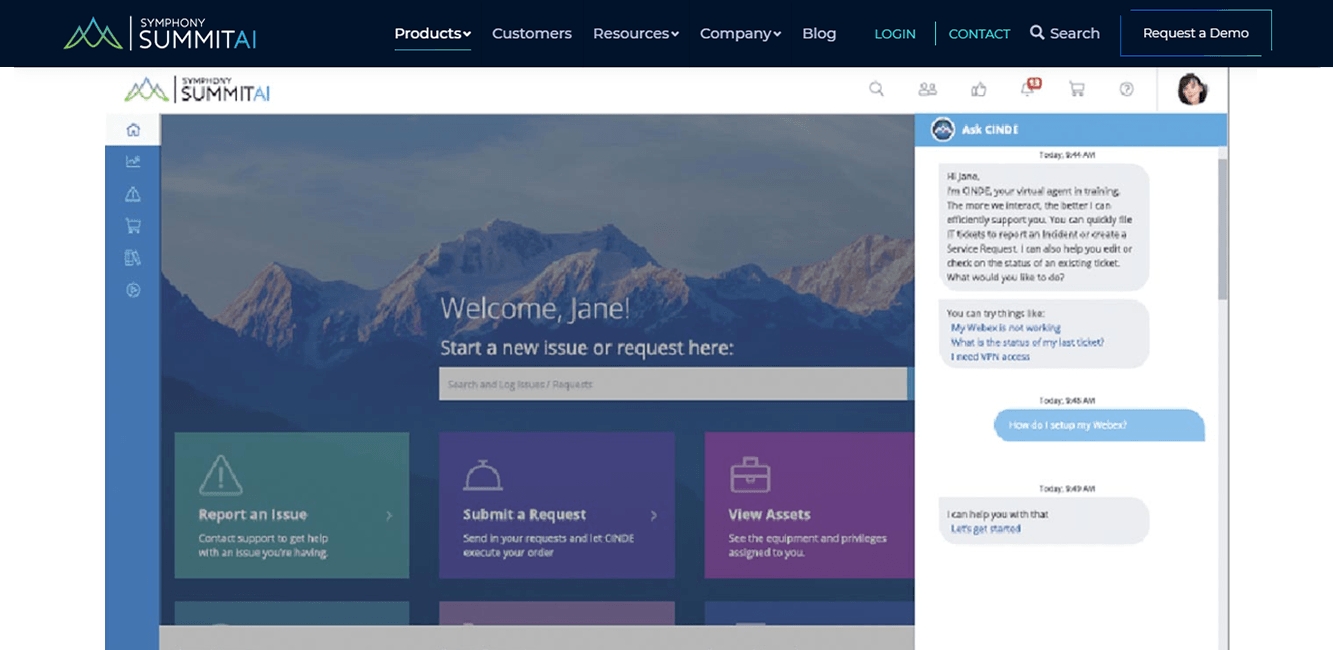Click the SymphonySummitAI logo in the website header
This screenshot has height=650, width=1333.
(x=160, y=33)
